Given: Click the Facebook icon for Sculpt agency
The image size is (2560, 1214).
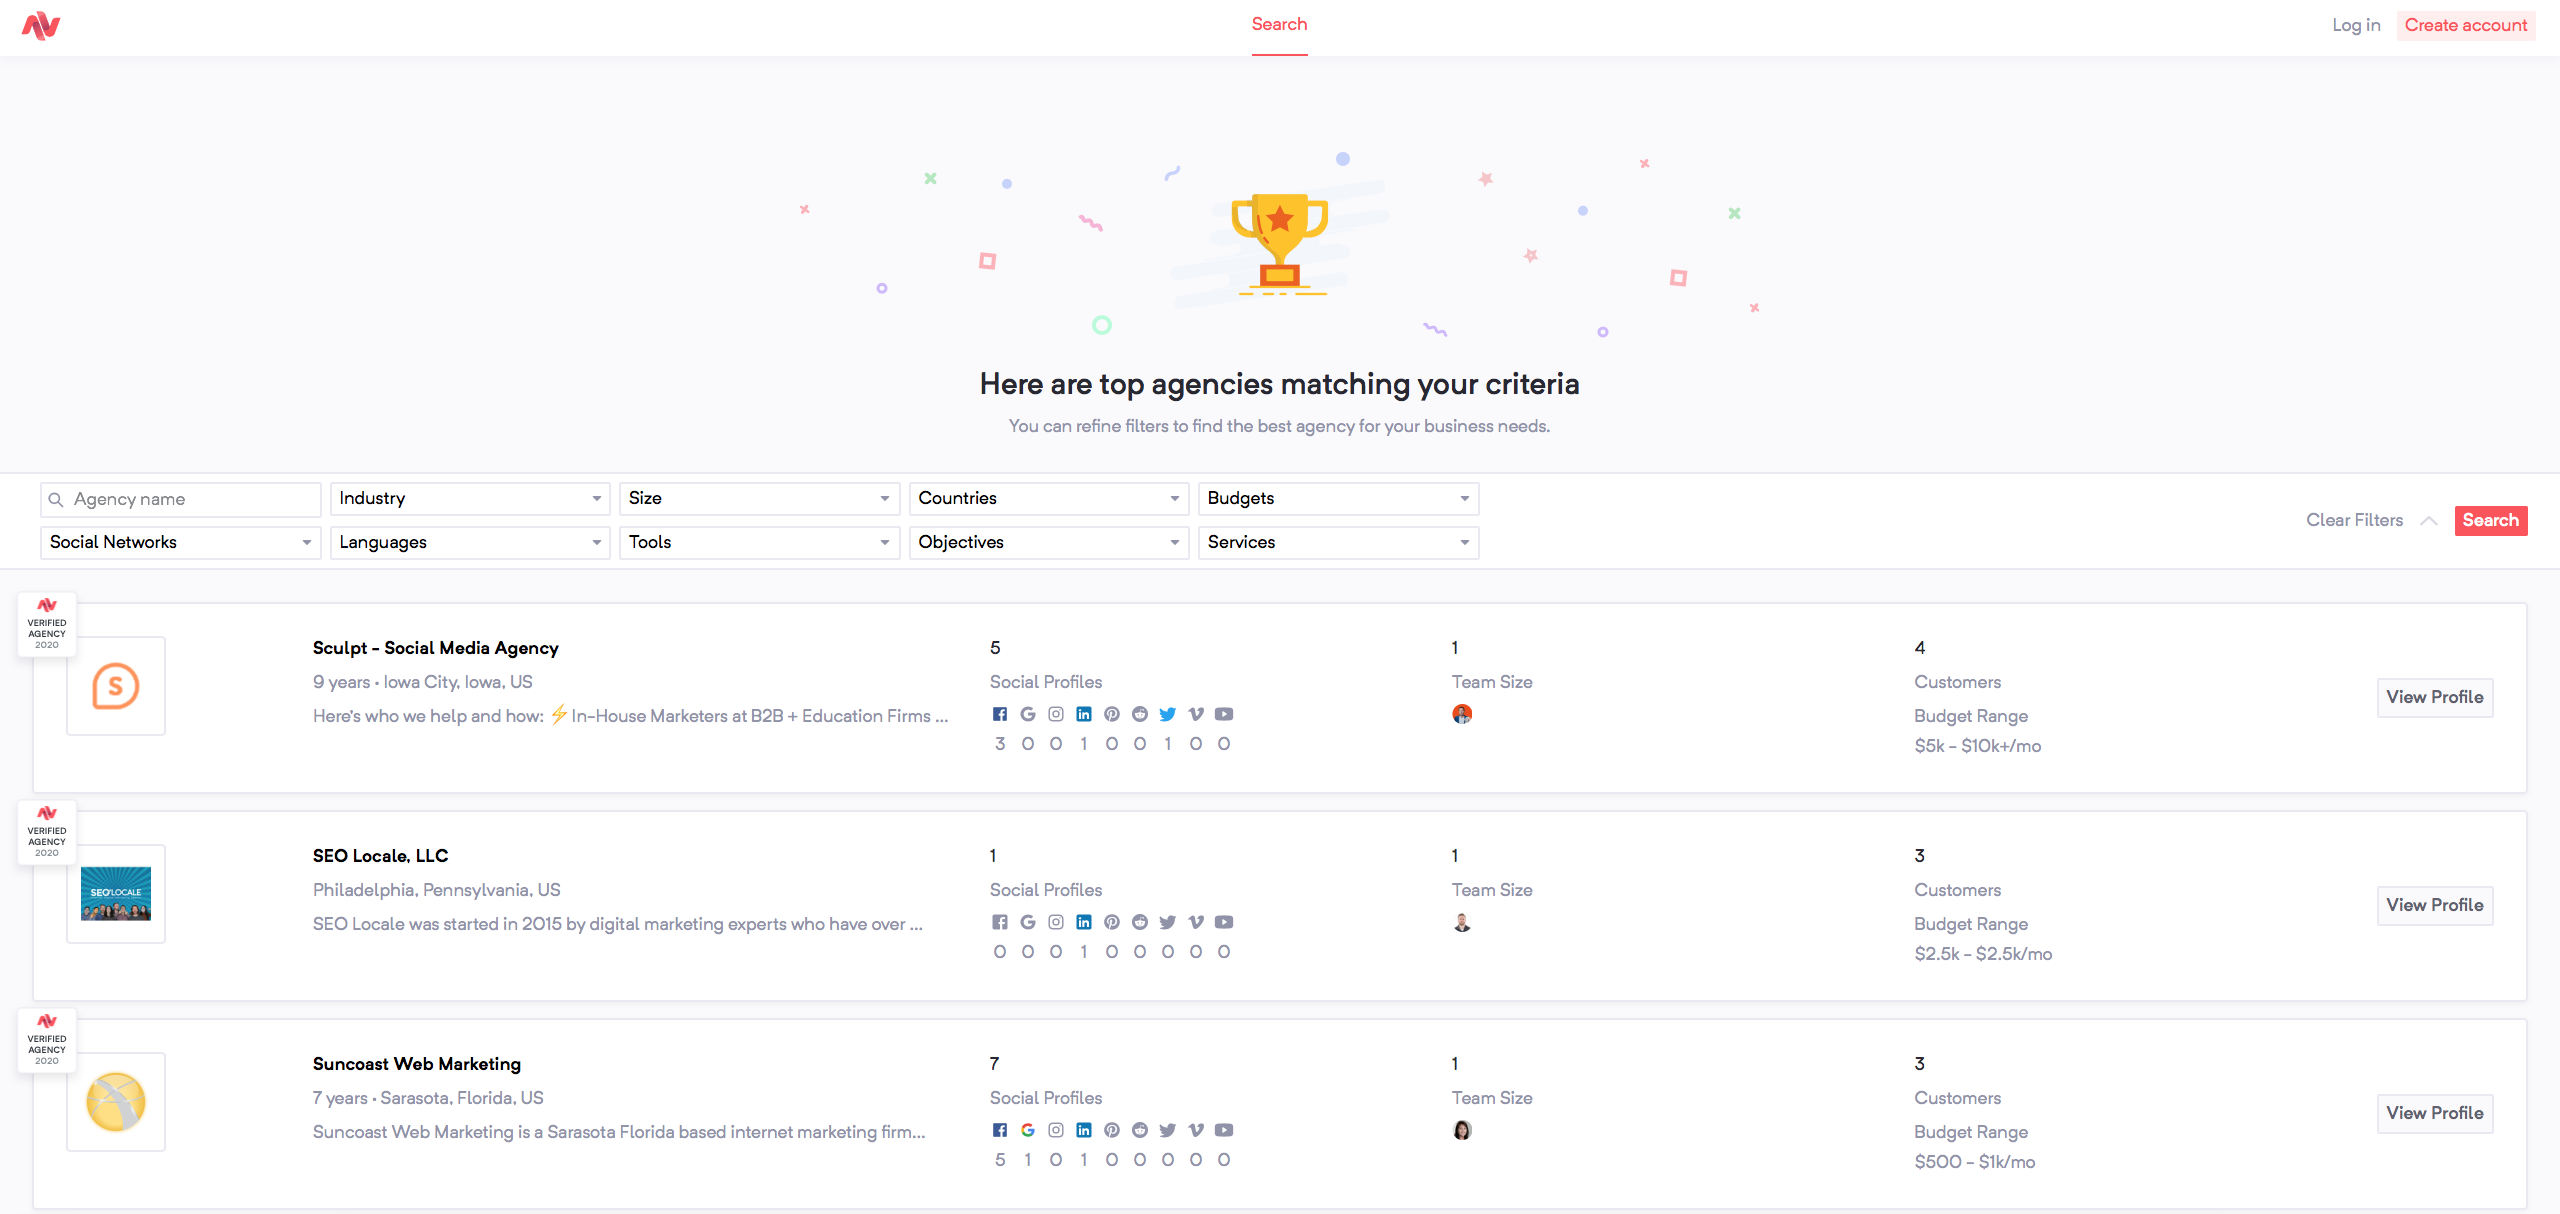Looking at the screenshot, I should [999, 714].
